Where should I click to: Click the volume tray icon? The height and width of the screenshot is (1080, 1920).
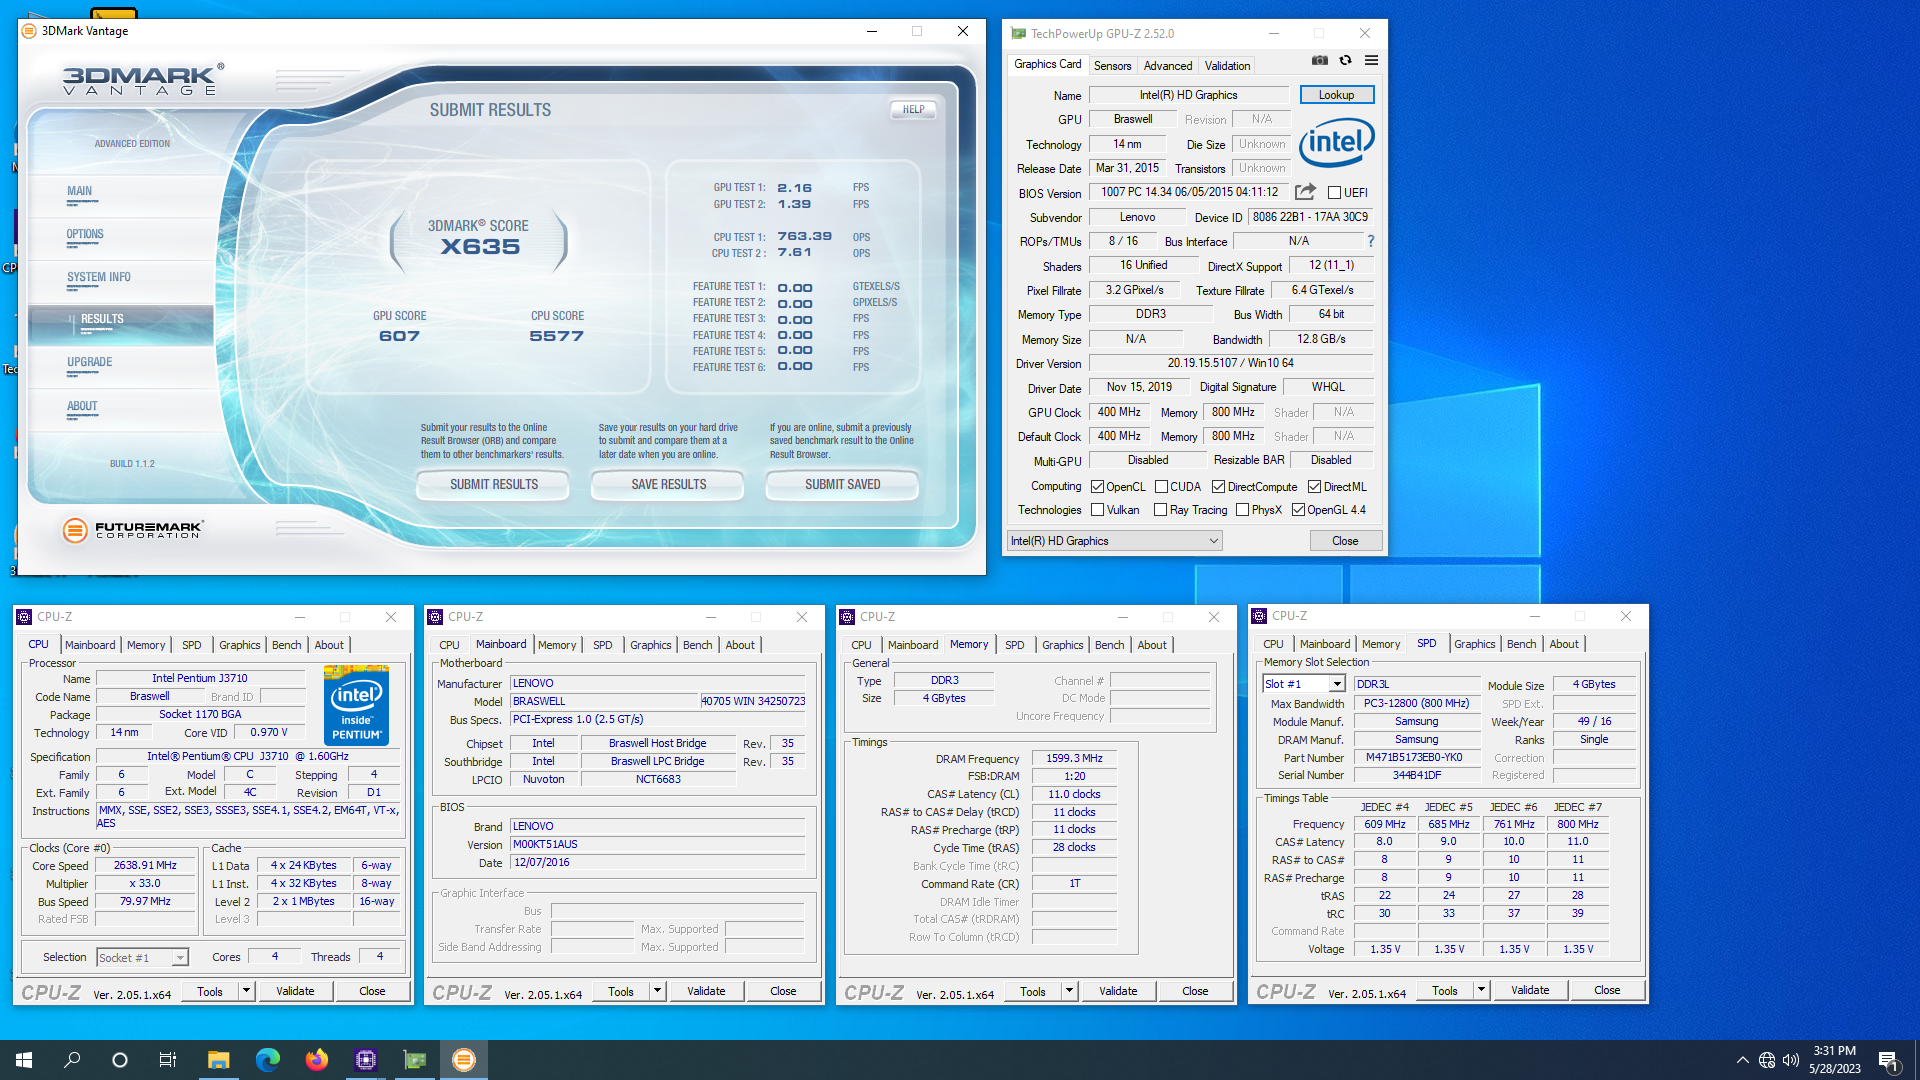(1791, 1060)
